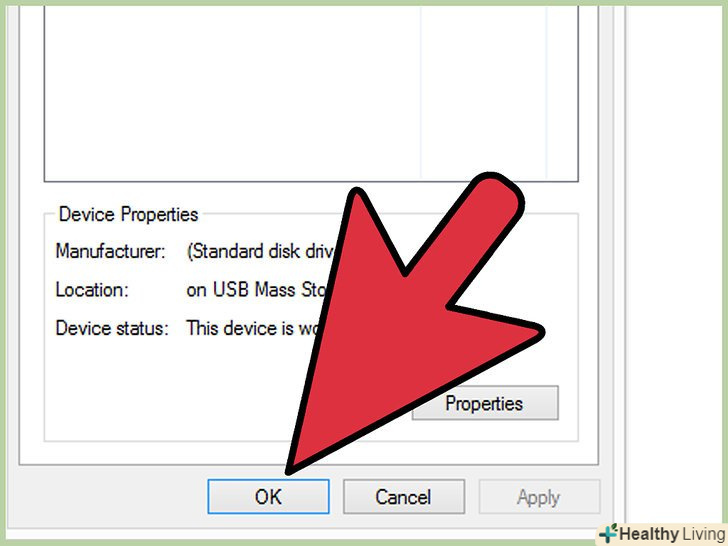Viewport: 728px width, 546px height.
Task: Select the Device status label
Action: coord(111,328)
